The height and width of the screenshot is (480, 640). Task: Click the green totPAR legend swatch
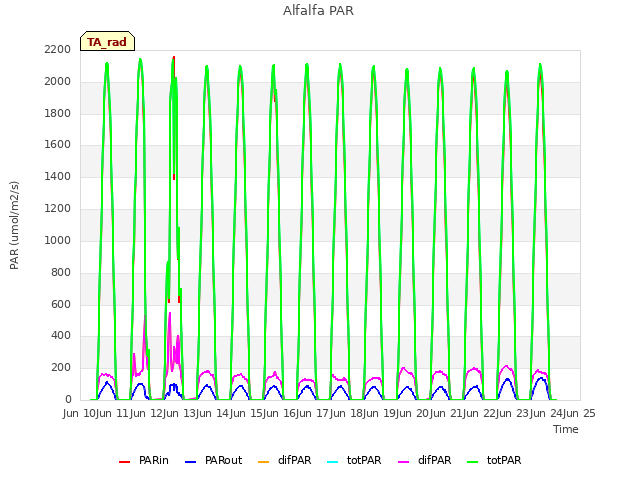tap(473, 462)
